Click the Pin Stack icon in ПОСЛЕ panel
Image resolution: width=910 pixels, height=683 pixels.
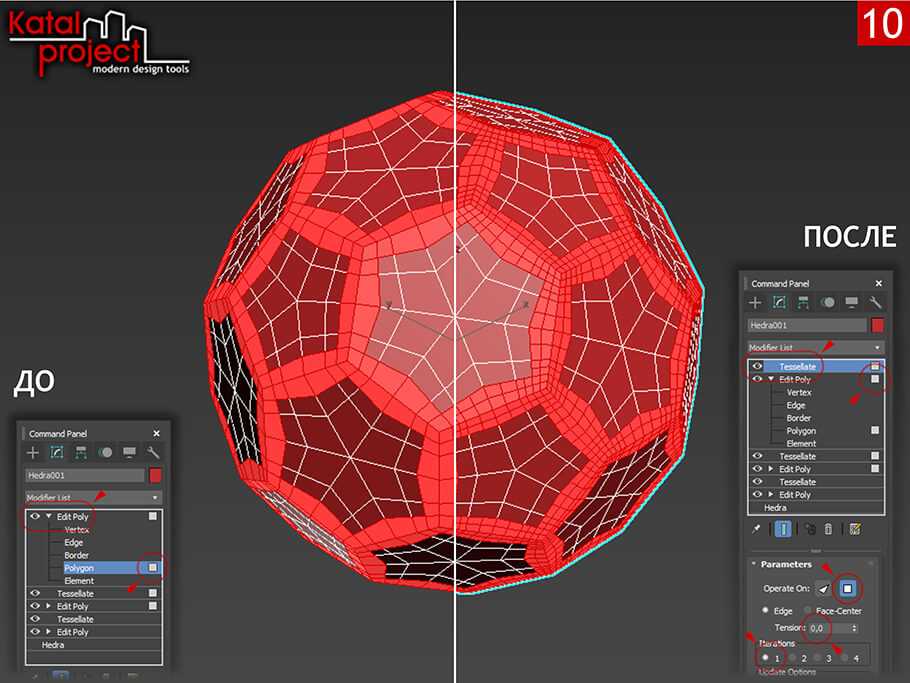pos(757,528)
